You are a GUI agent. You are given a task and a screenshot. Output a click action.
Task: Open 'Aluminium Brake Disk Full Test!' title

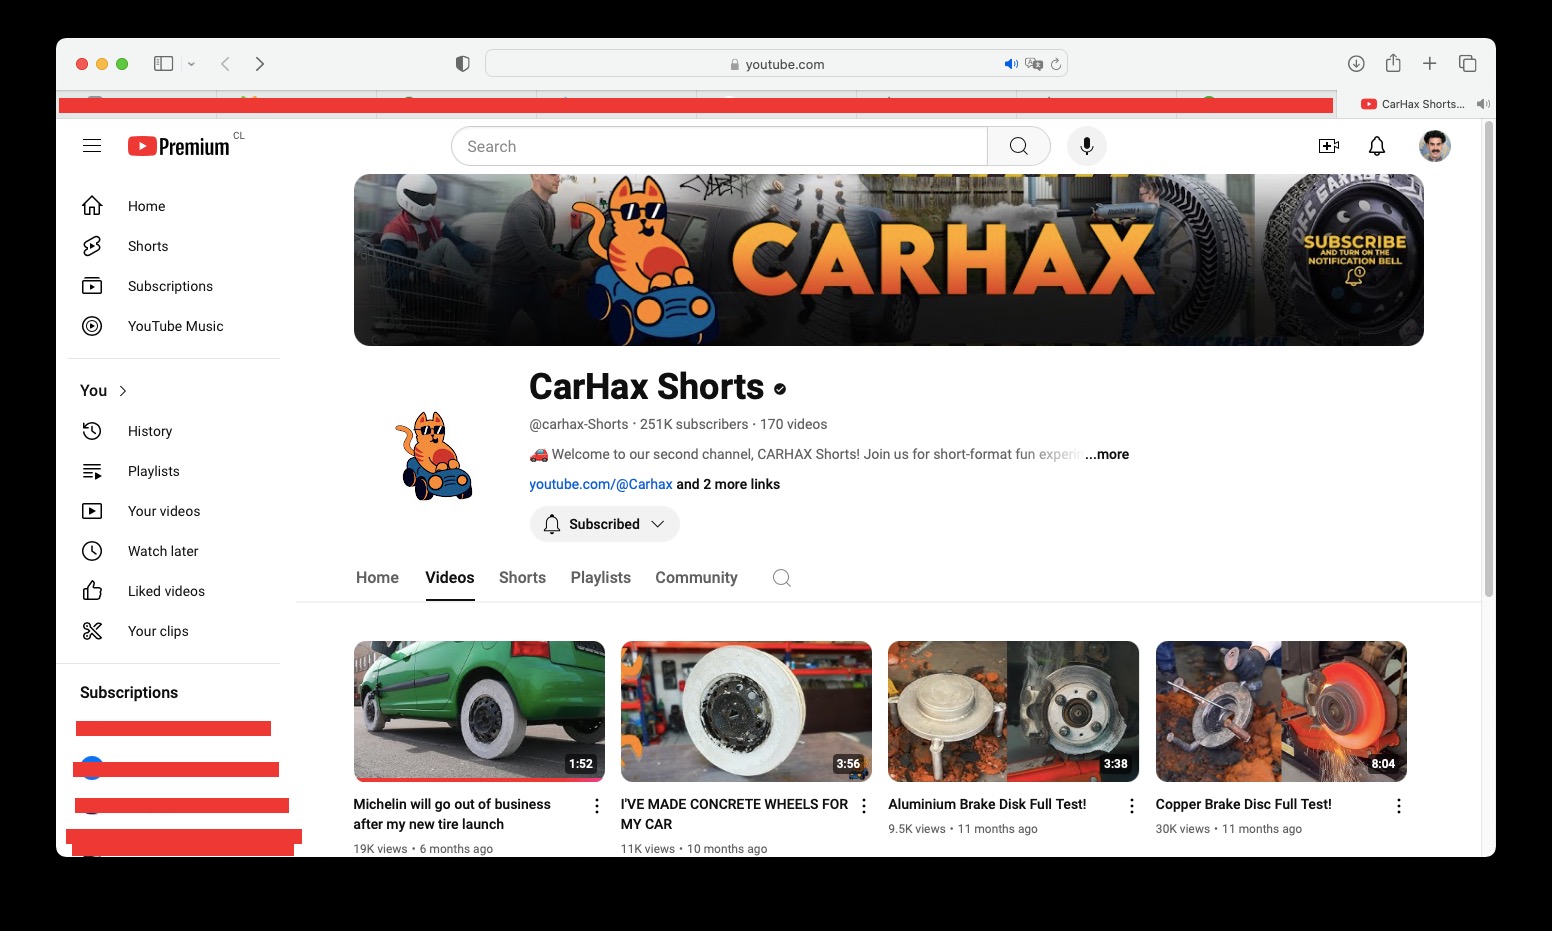(987, 804)
